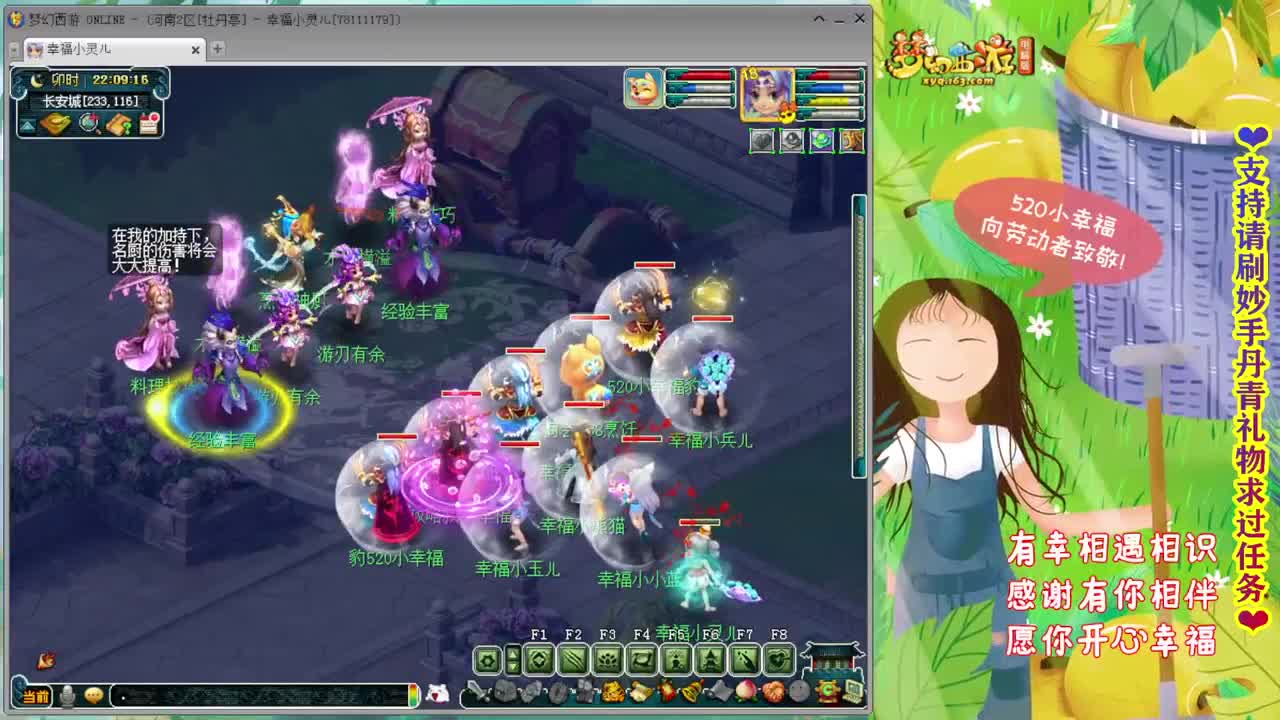Click the pet fox portrait
1280x720 pixels.
643,88
